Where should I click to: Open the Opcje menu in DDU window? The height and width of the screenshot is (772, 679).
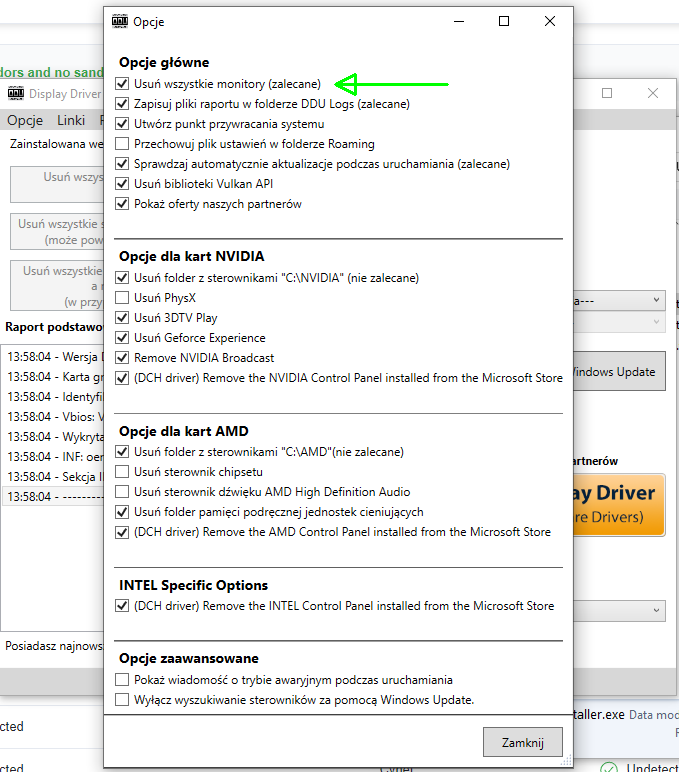pos(25,120)
